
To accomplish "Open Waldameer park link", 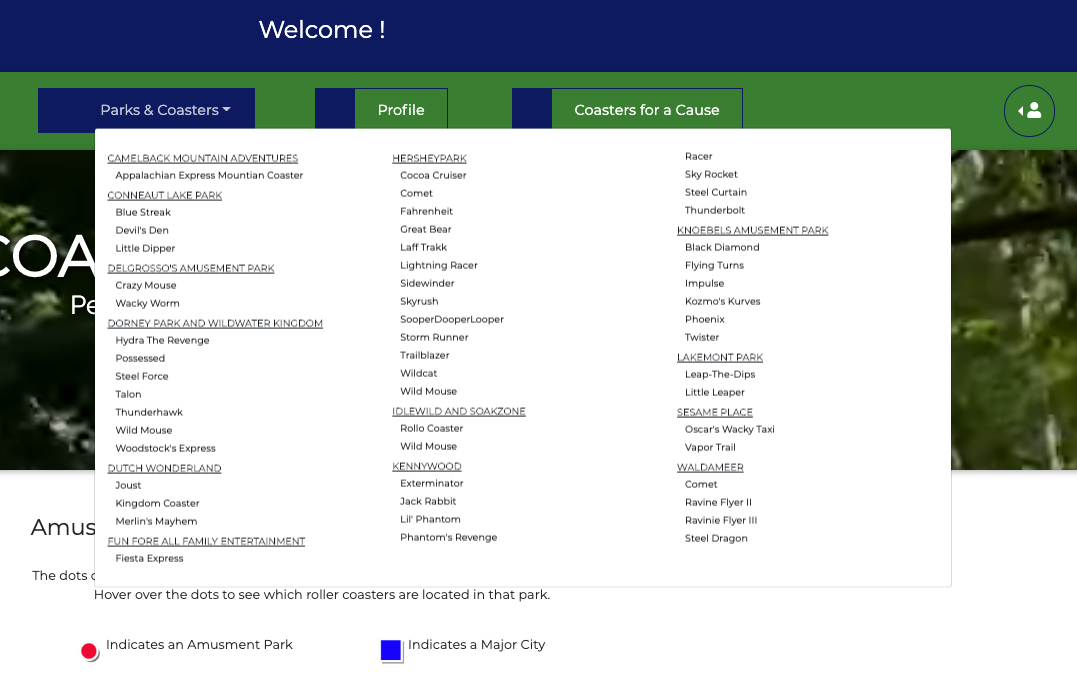I will point(710,467).
